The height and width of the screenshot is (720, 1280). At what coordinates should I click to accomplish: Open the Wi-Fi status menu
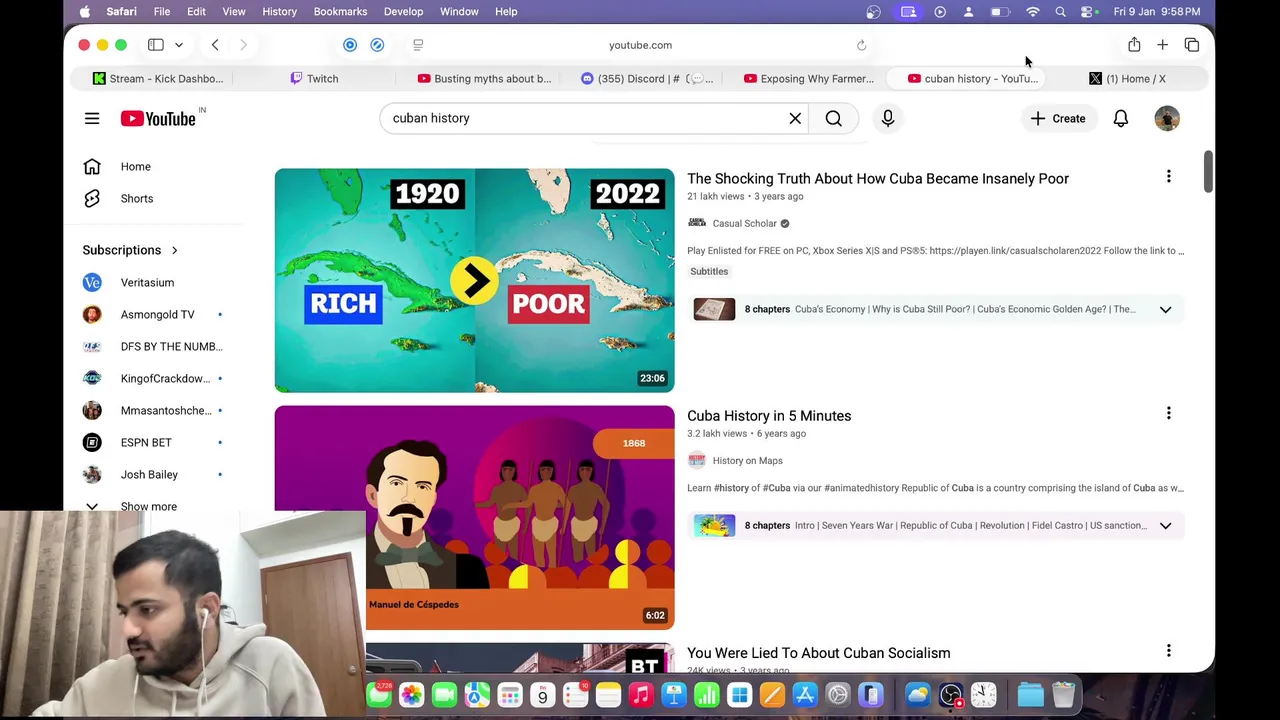click(x=1033, y=12)
